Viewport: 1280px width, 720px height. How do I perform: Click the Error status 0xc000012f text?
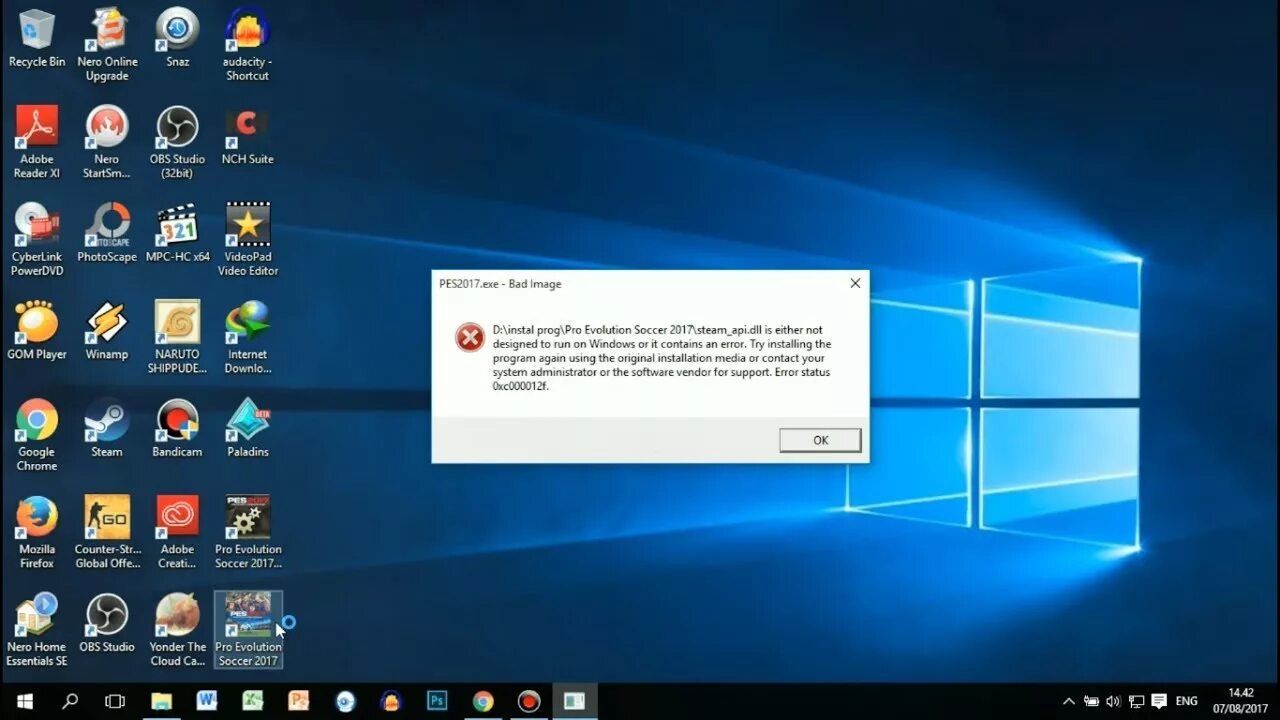661,379
